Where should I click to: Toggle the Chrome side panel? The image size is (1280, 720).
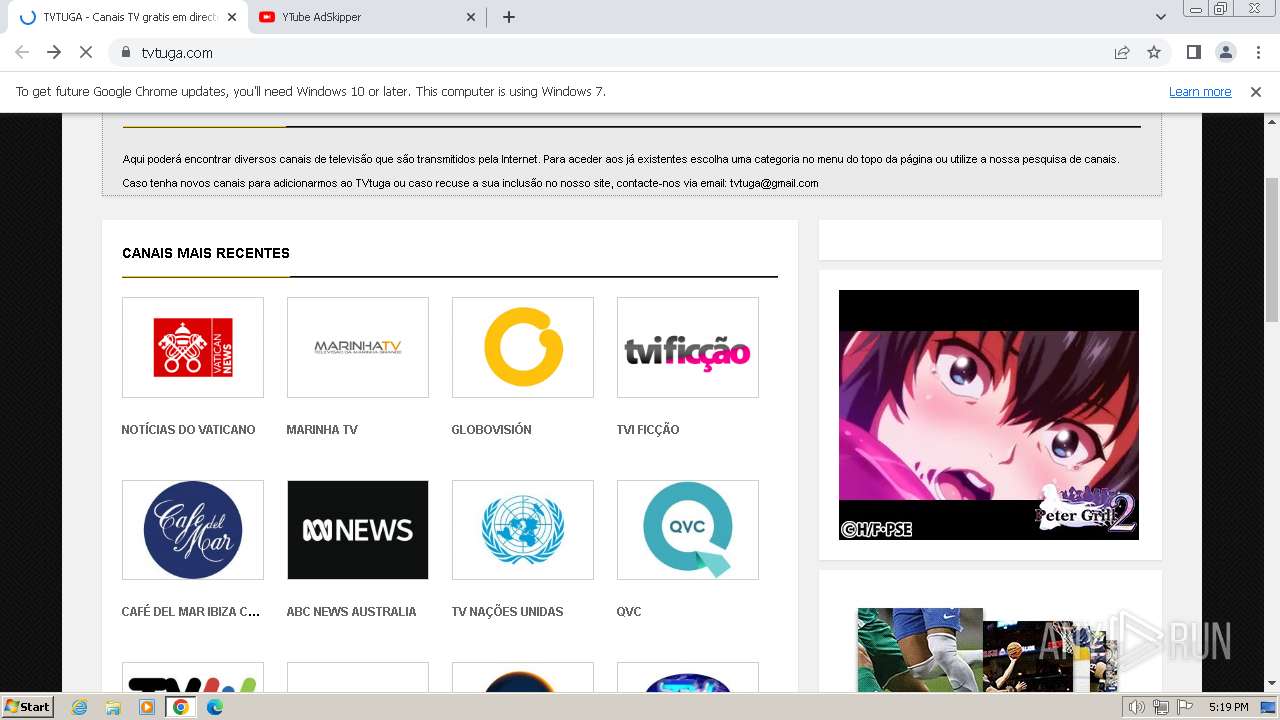1193,52
